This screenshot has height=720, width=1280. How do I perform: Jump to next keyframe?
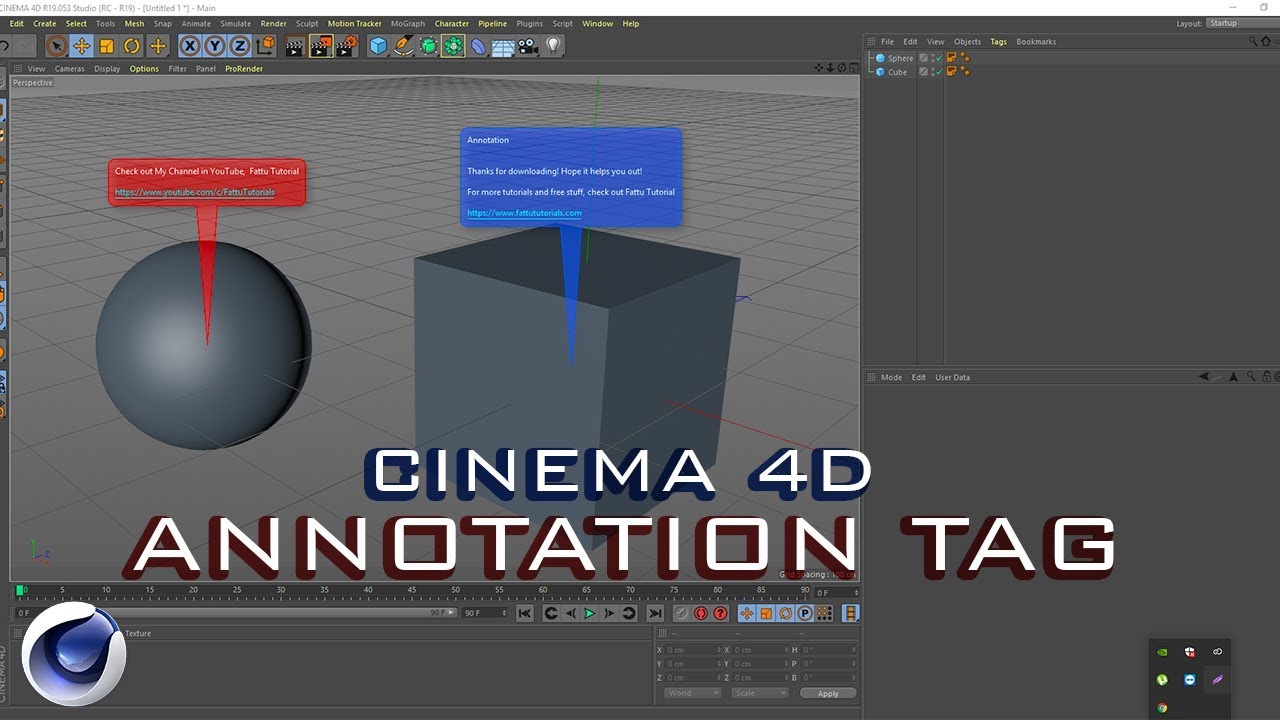[x=629, y=613]
